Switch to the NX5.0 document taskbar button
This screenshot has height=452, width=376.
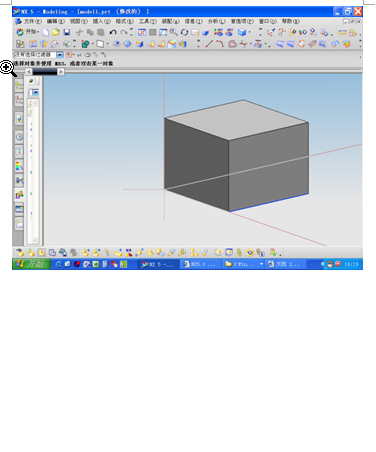tap(200, 264)
